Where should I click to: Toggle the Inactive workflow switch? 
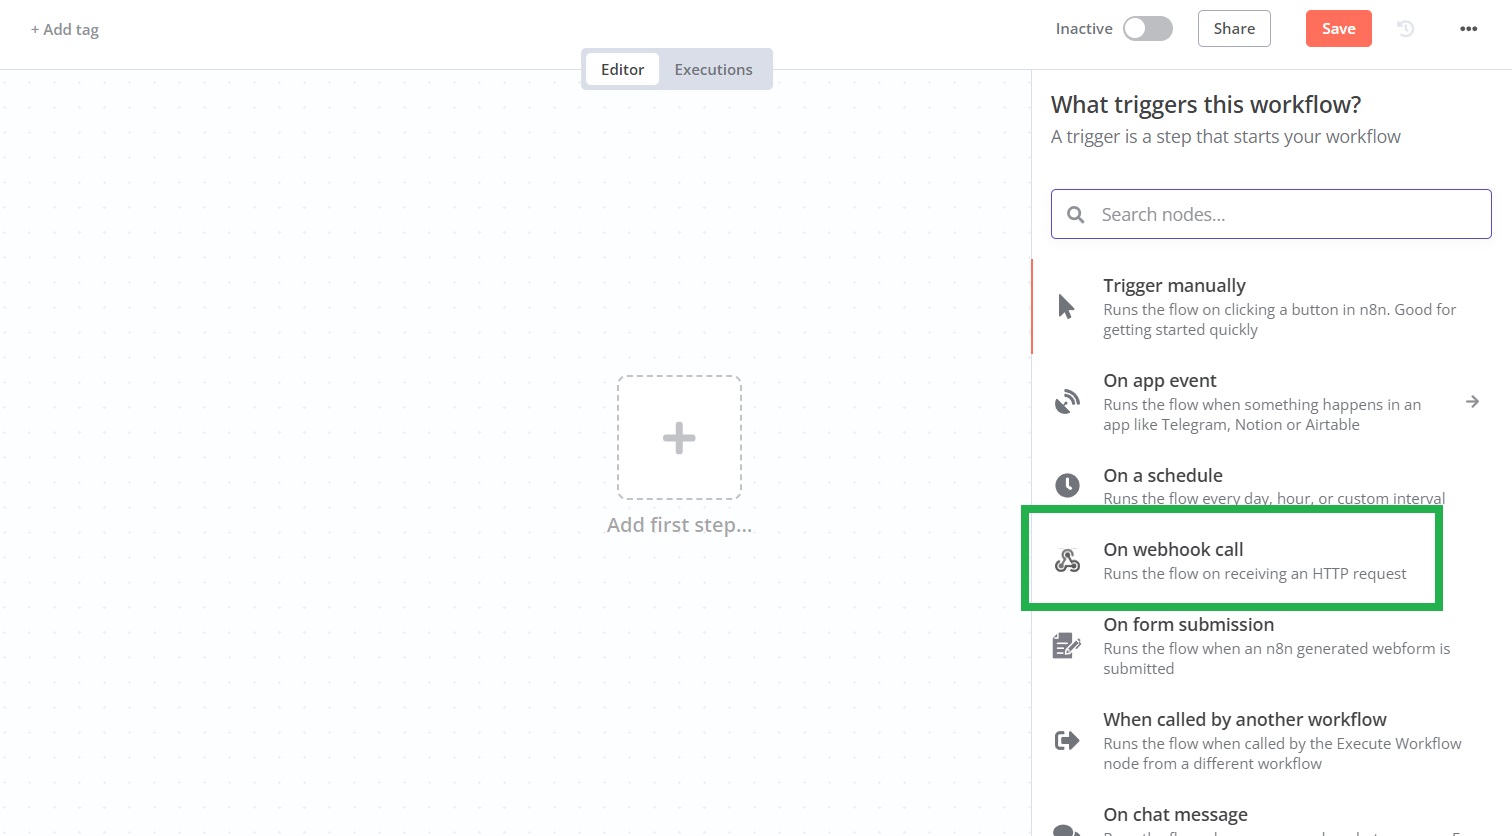point(1147,29)
